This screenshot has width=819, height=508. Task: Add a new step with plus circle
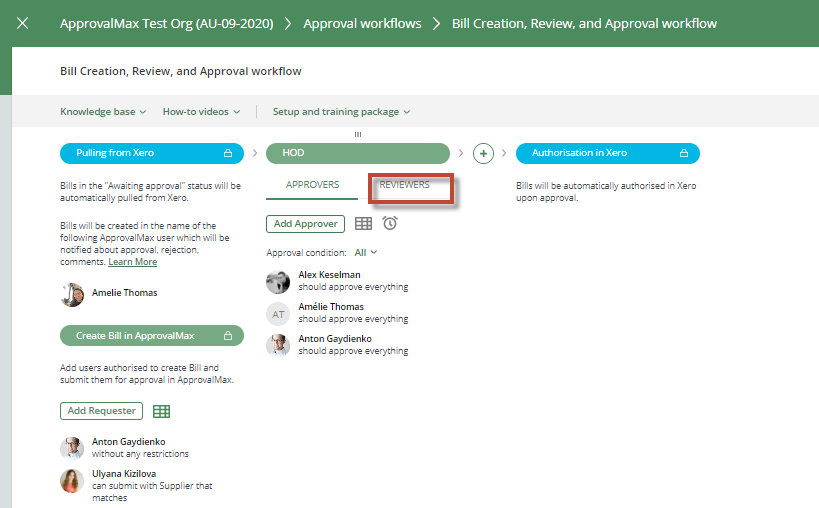(x=483, y=153)
